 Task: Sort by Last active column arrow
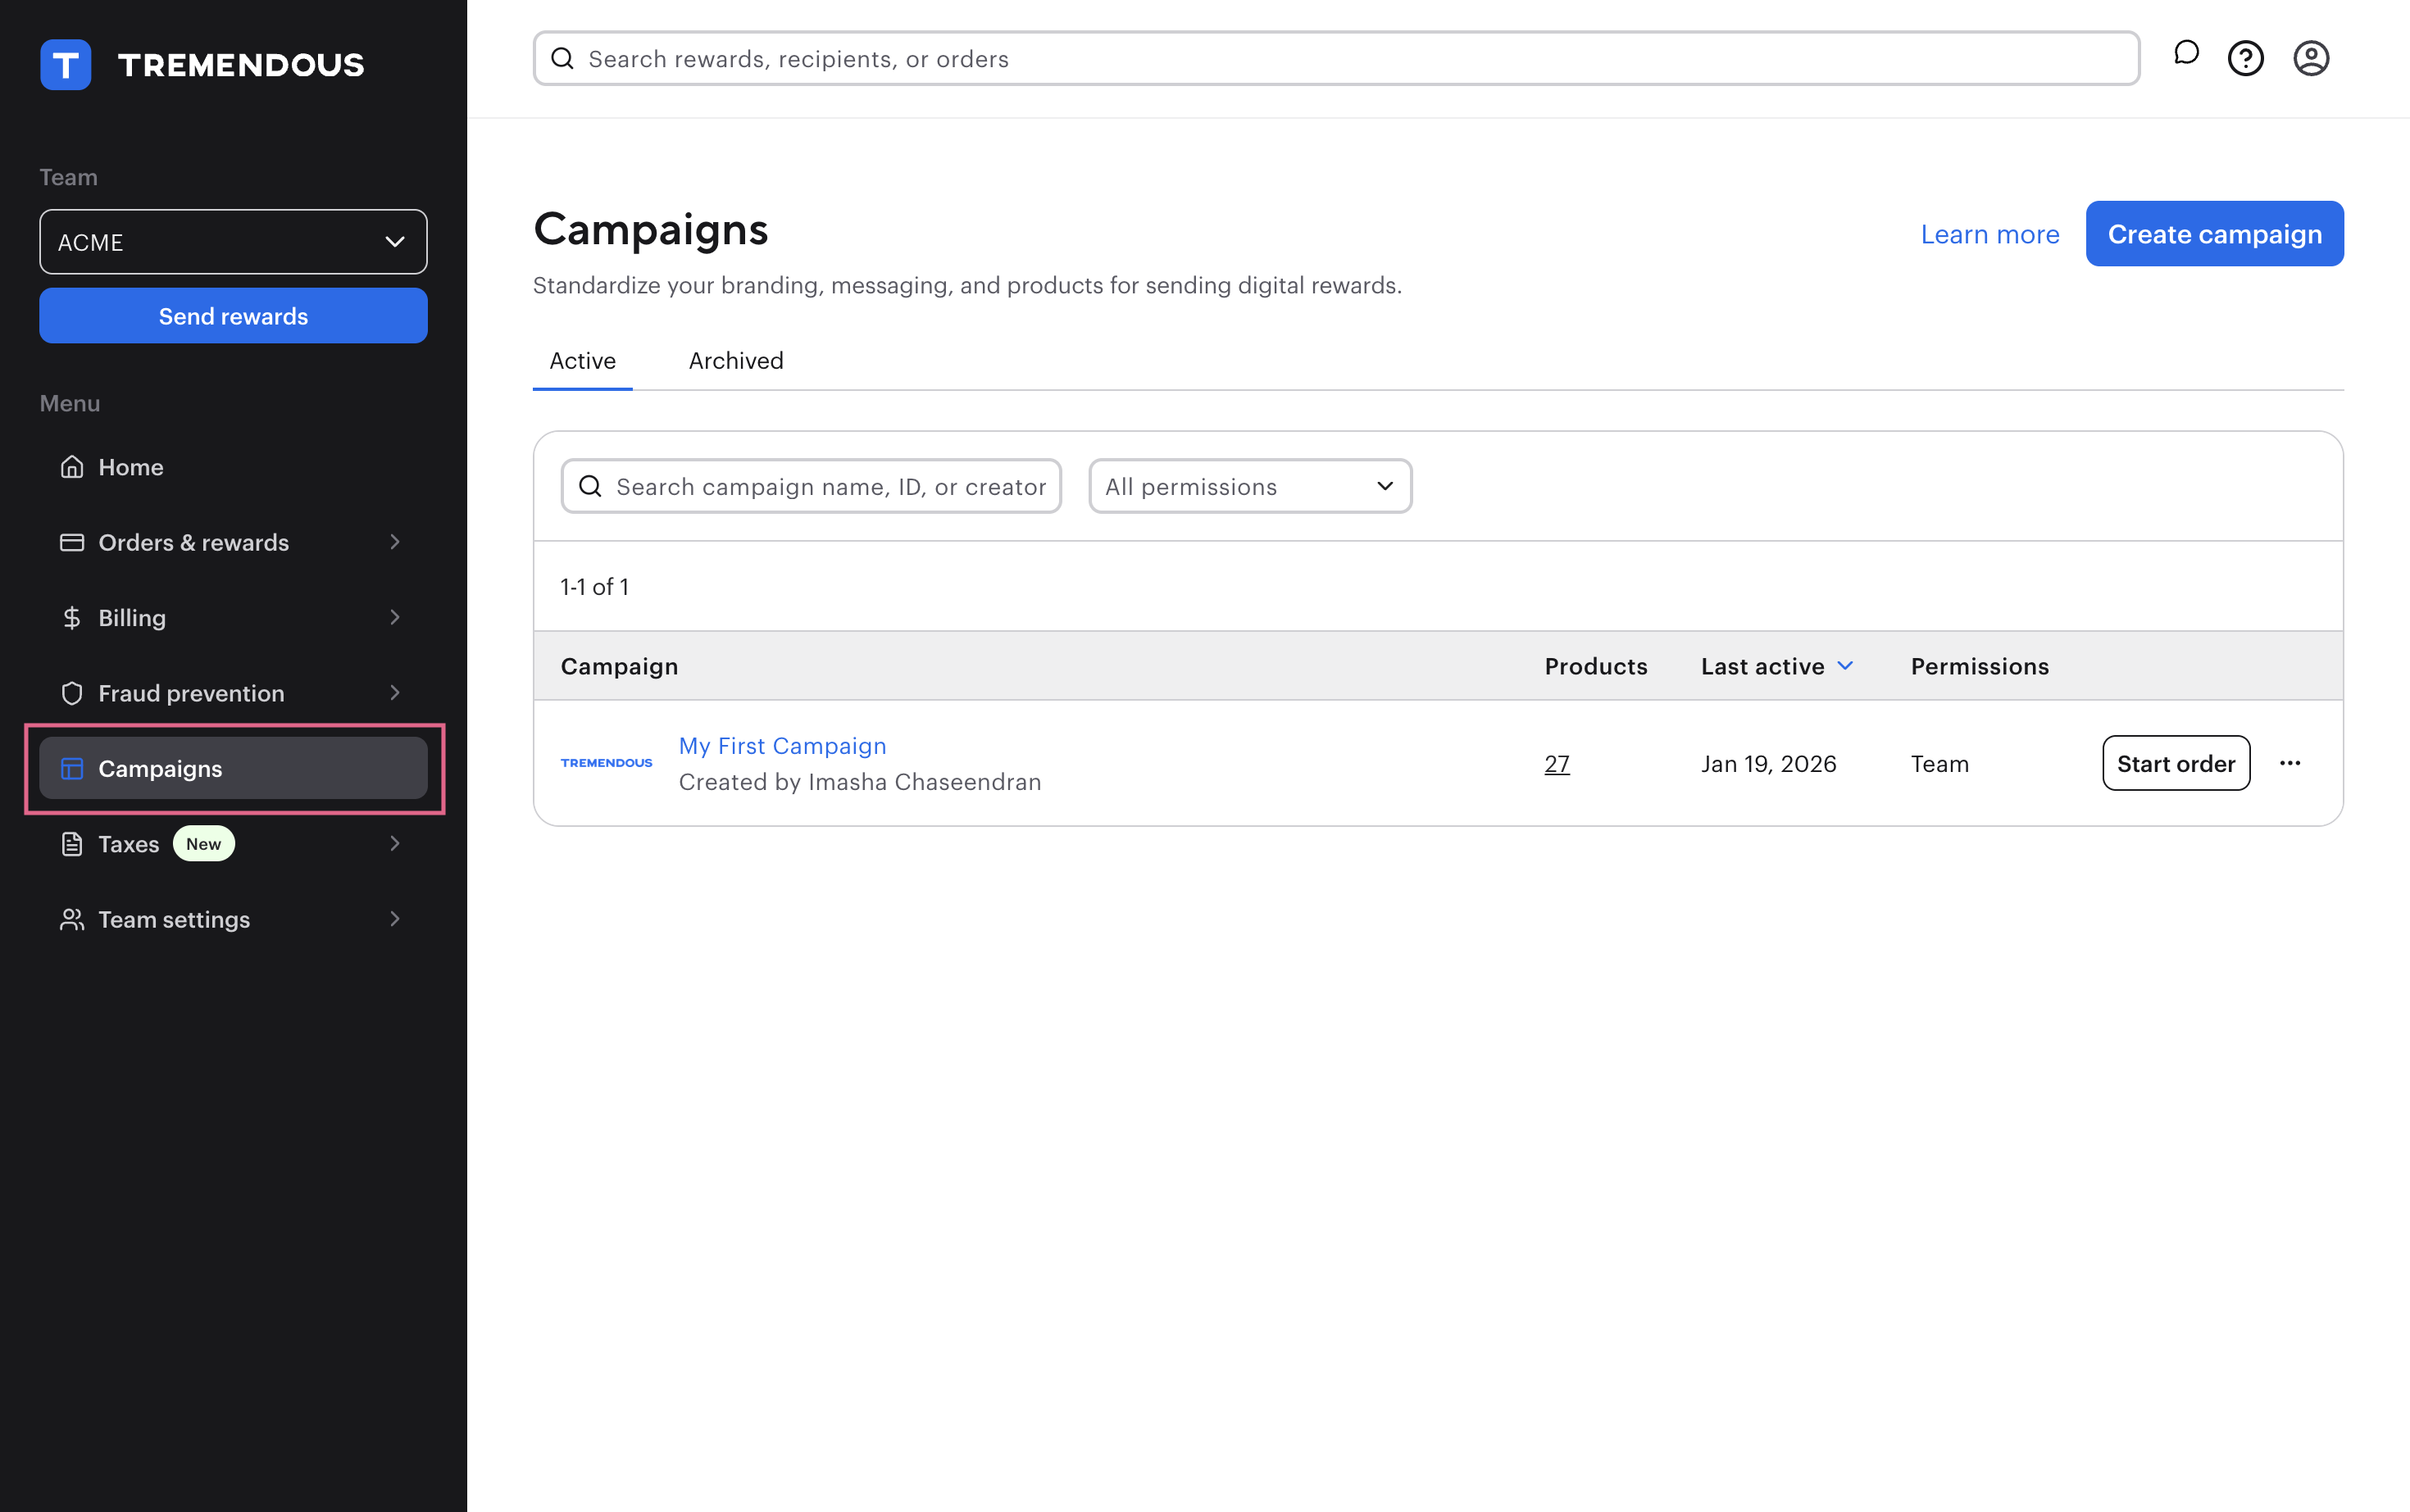click(1845, 666)
